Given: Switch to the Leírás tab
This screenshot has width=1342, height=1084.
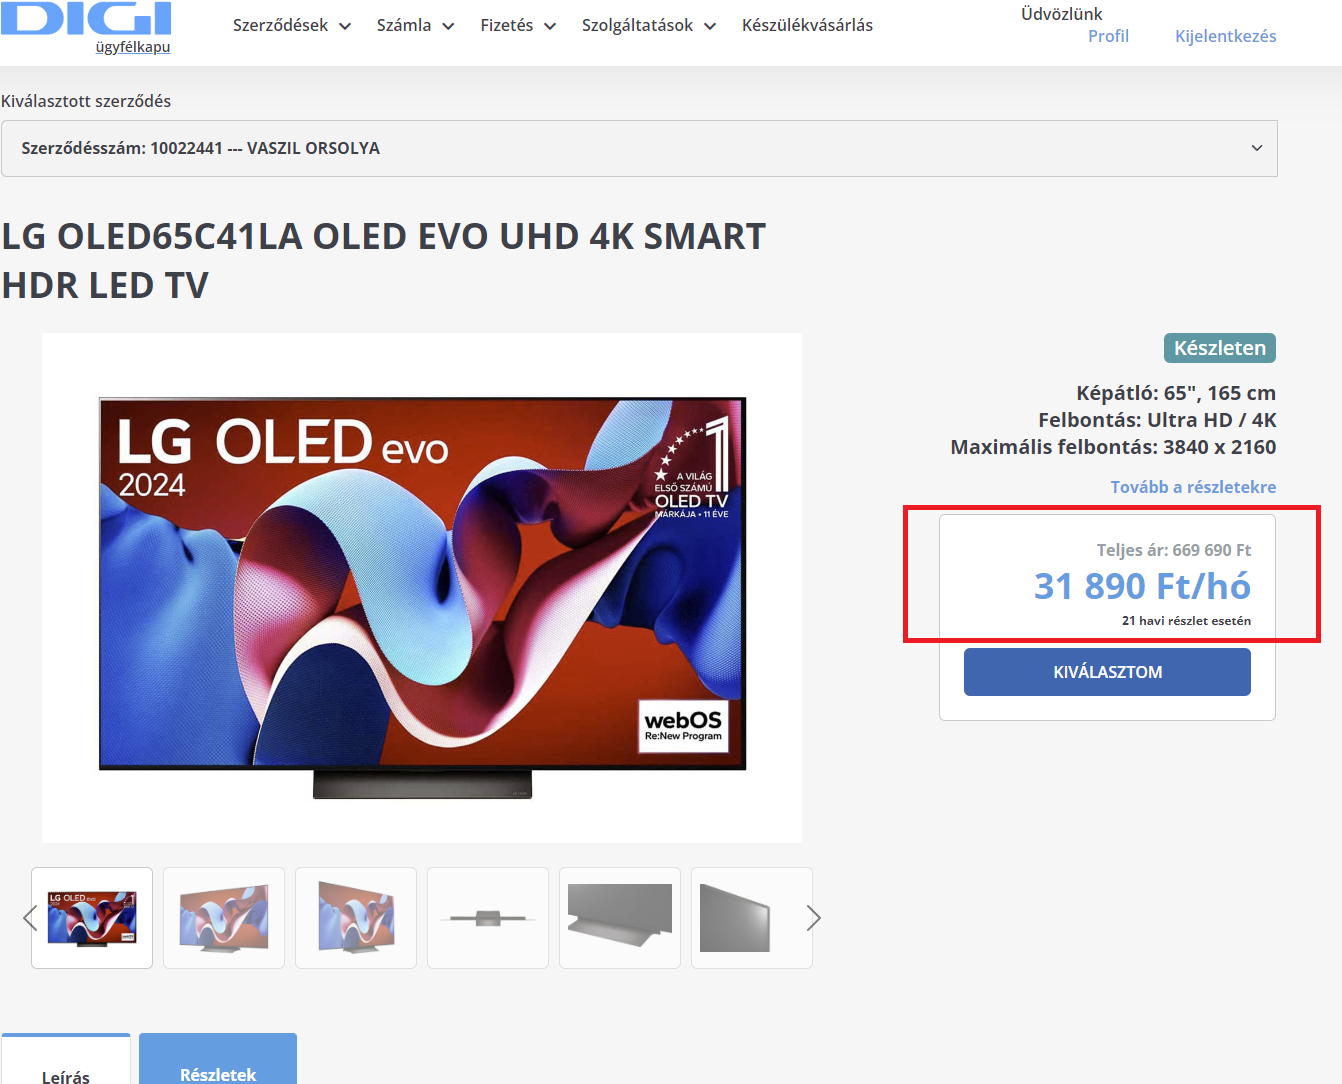Looking at the screenshot, I should pos(66,1060).
